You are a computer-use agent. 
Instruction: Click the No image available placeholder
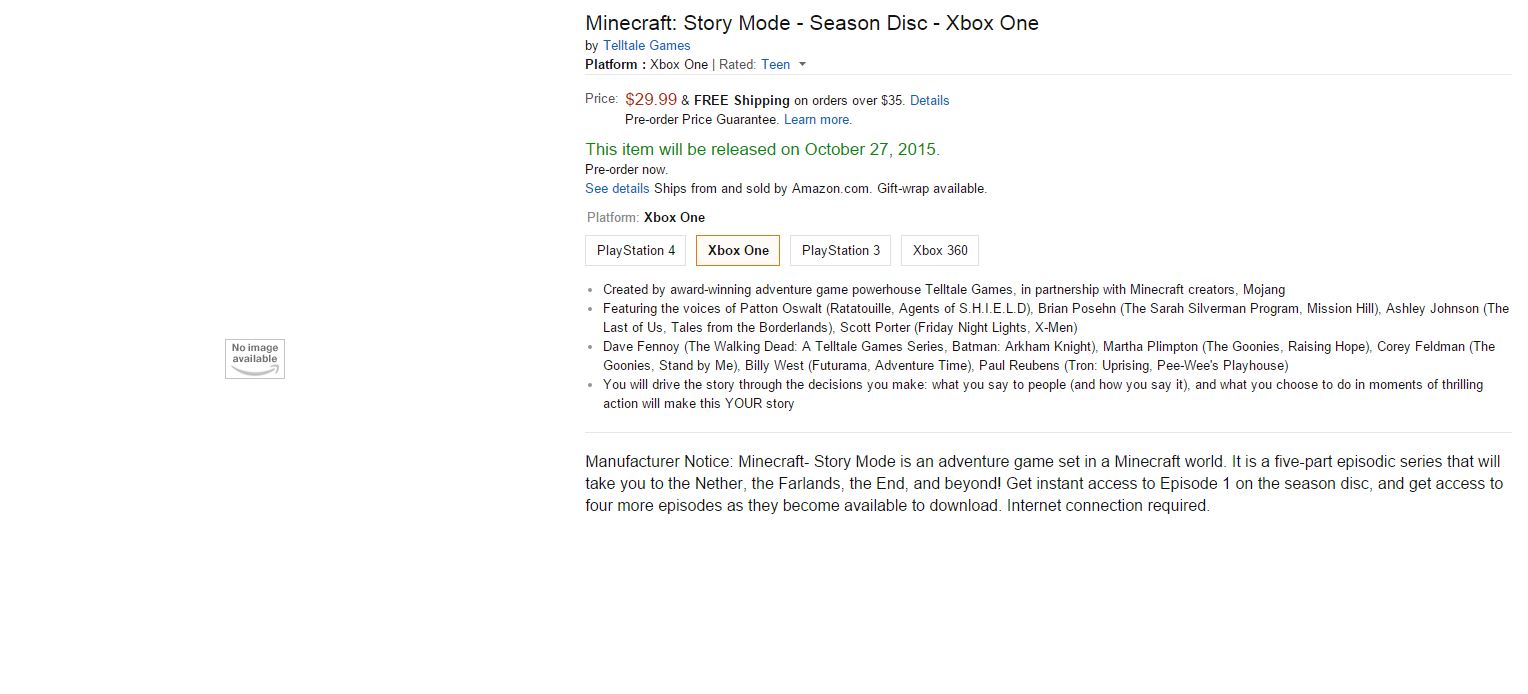[x=255, y=359]
